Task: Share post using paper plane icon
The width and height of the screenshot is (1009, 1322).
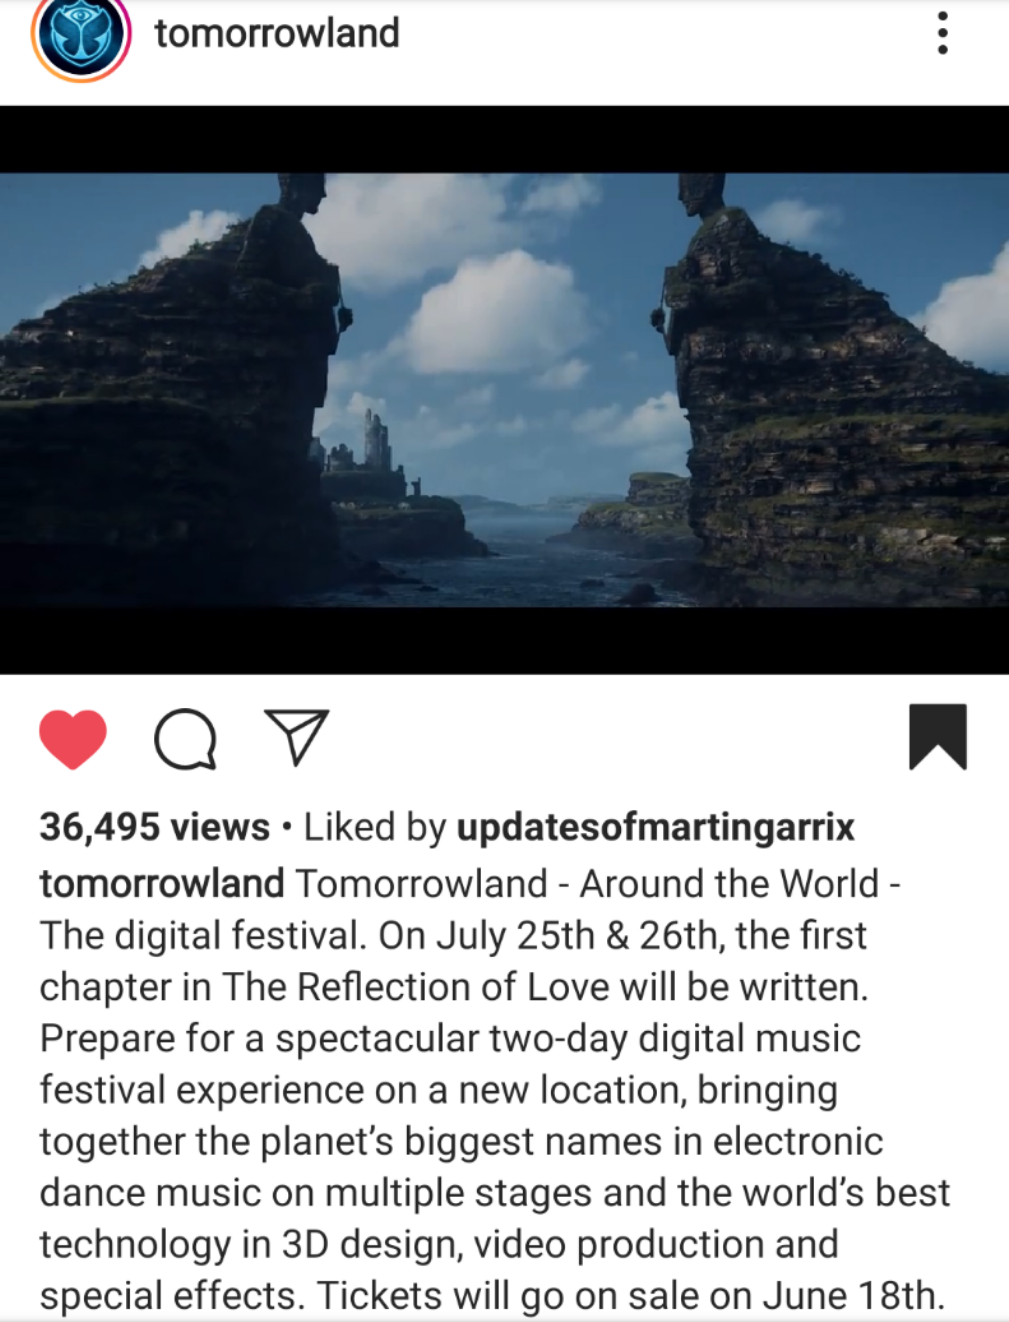Action: pos(297,738)
